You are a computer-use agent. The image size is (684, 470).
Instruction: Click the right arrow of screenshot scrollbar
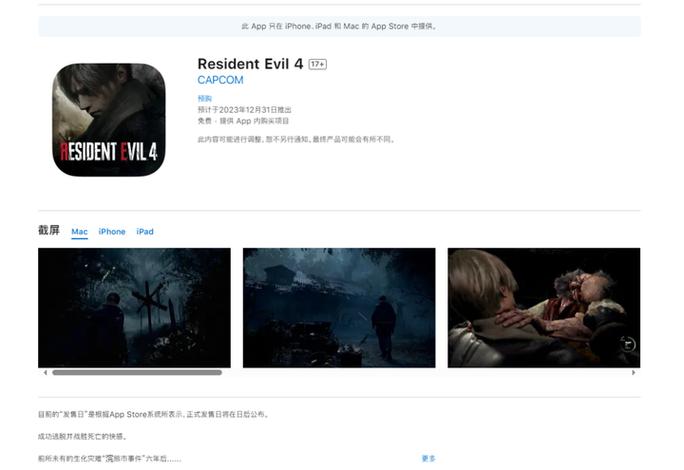tap(633, 373)
